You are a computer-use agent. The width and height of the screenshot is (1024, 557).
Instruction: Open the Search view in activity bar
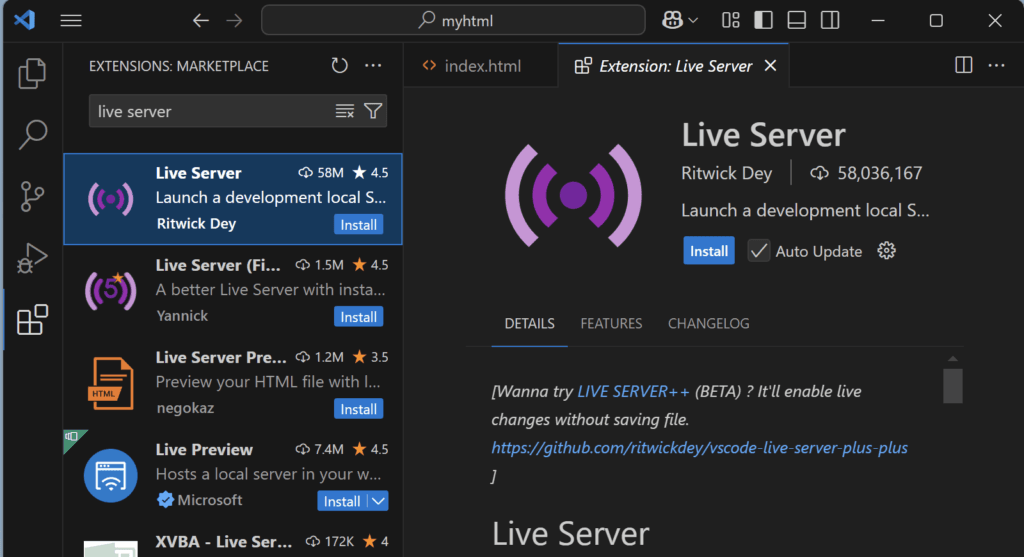(x=31, y=135)
